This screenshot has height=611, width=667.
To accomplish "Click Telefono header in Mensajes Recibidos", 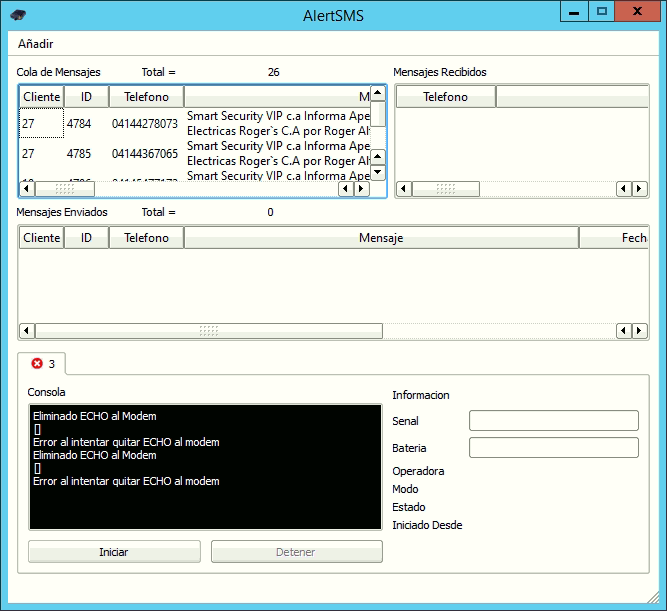I will pos(445,97).
